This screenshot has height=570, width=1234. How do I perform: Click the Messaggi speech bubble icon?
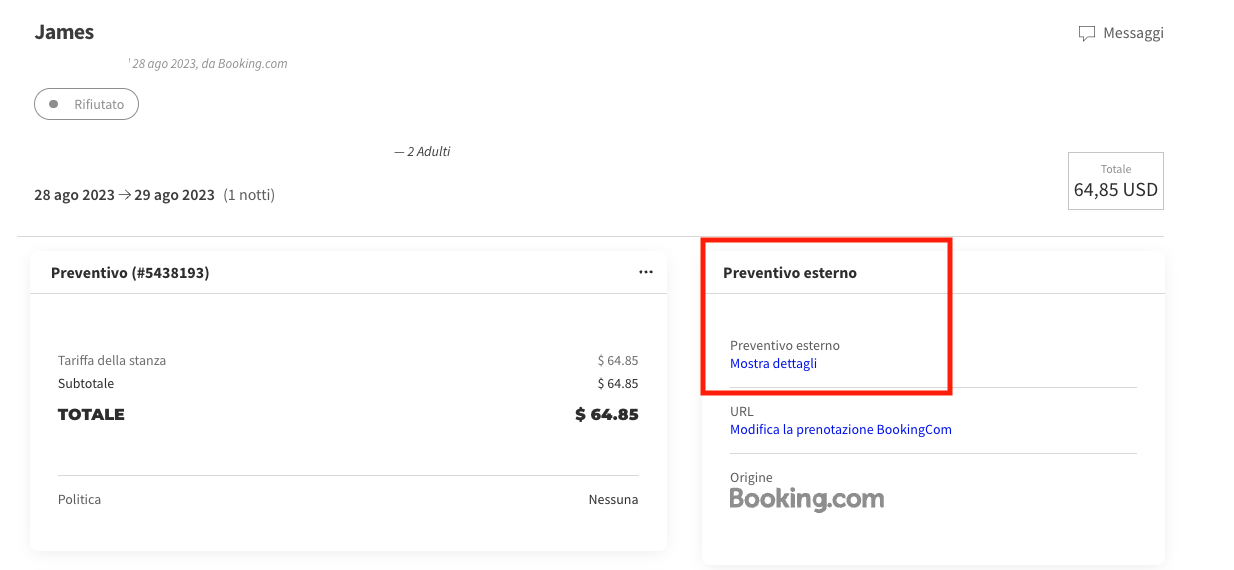click(x=1086, y=34)
